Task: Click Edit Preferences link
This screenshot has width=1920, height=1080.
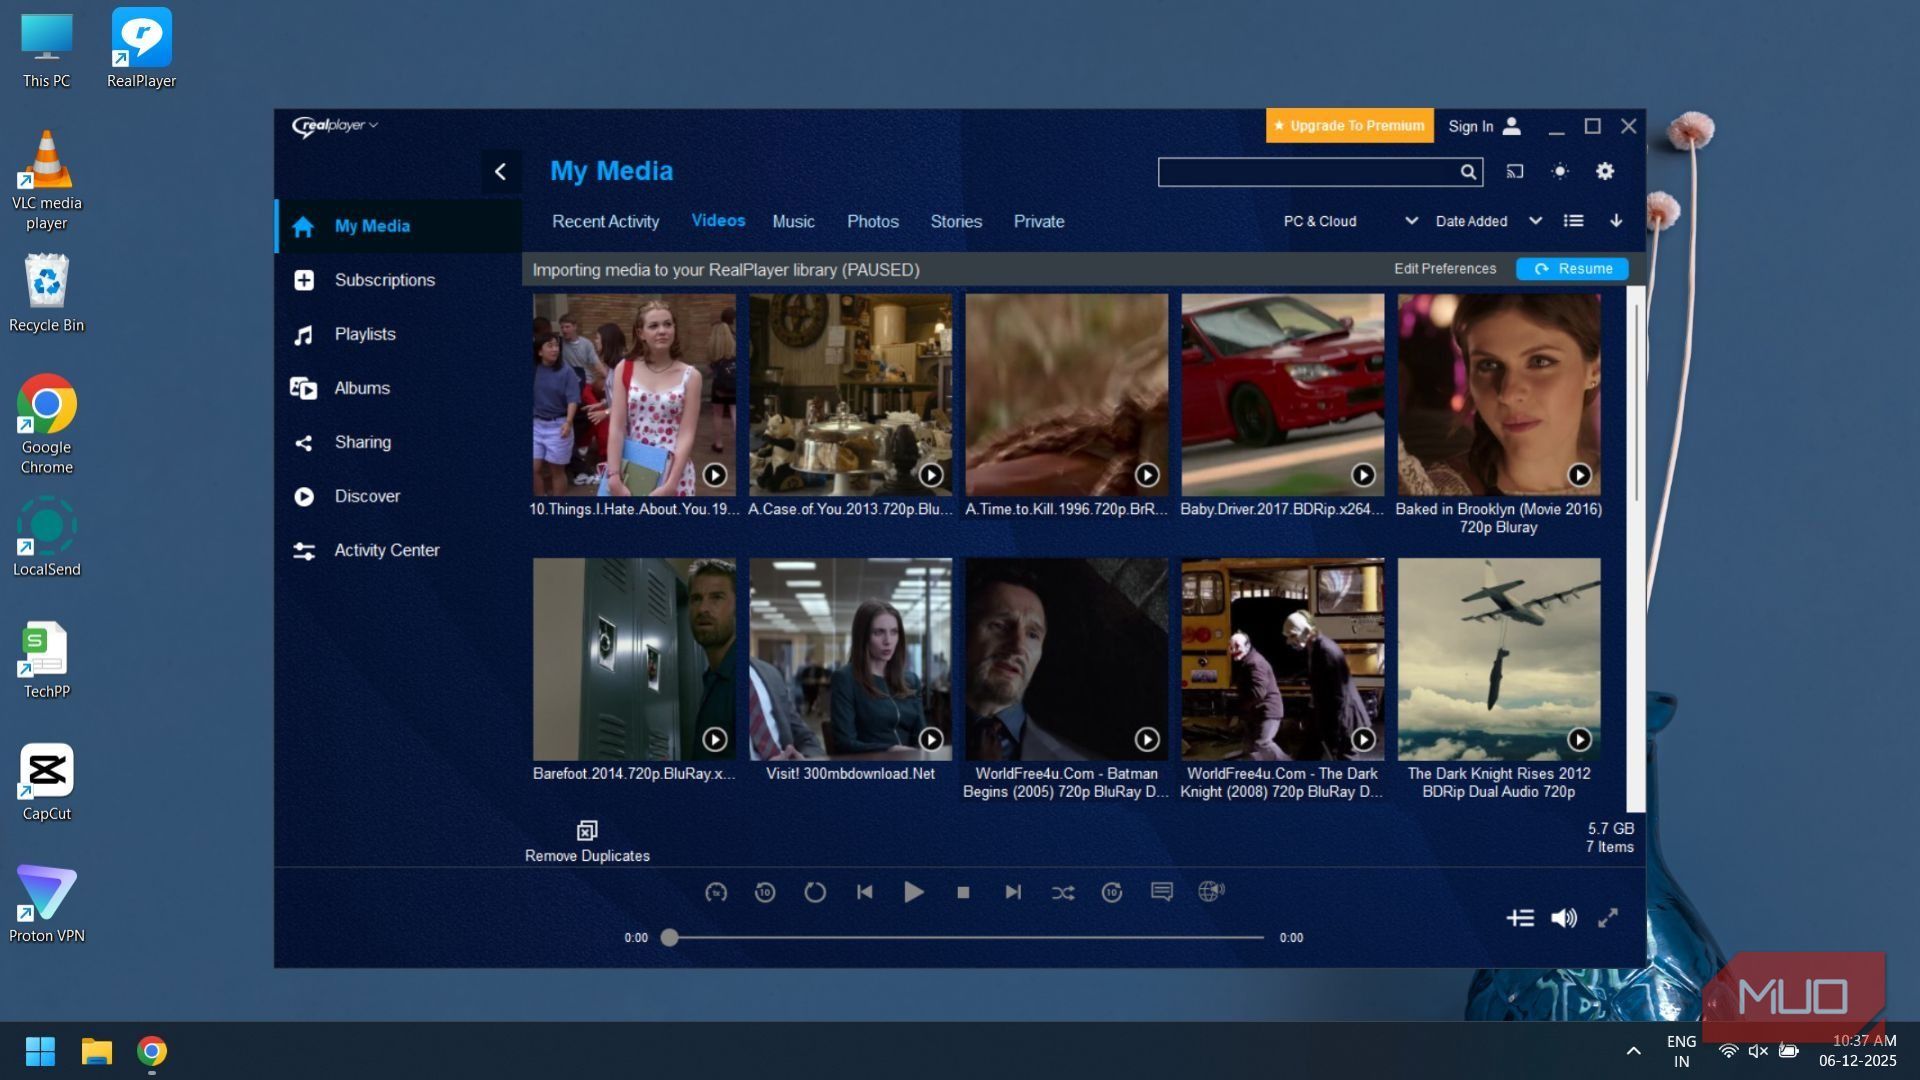Action: point(1445,269)
